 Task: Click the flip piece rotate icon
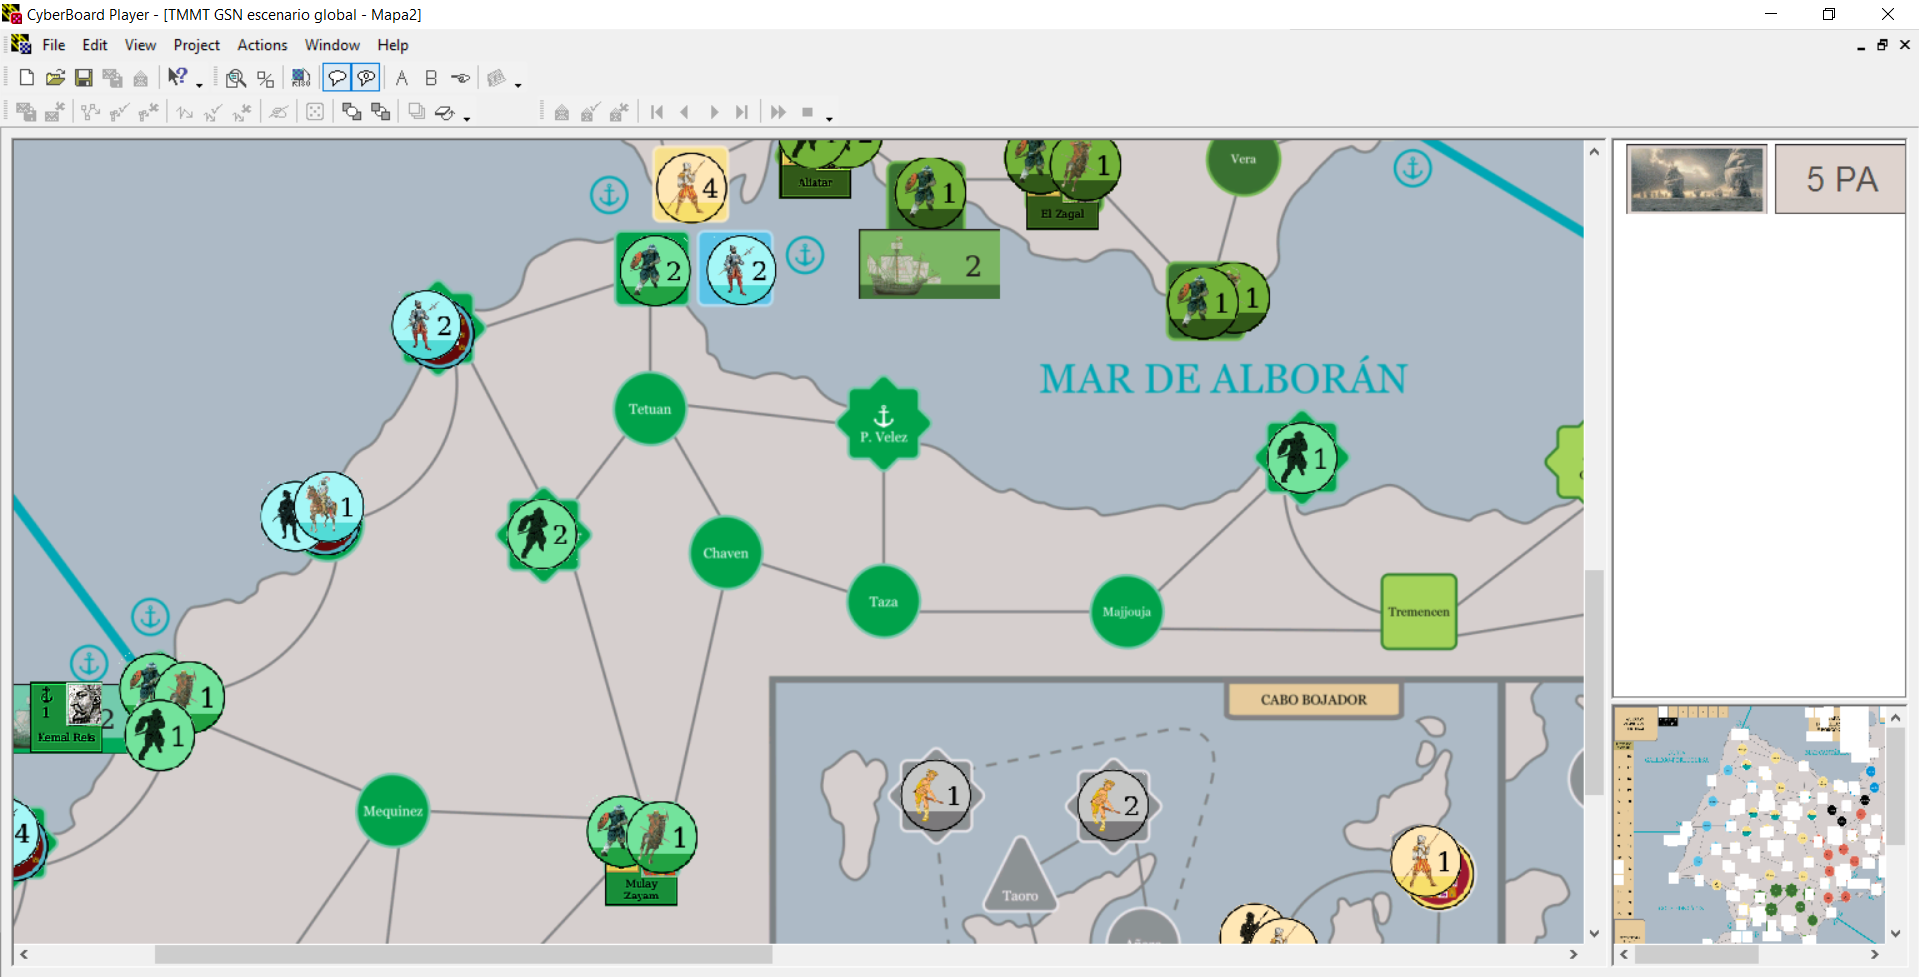point(445,112)
